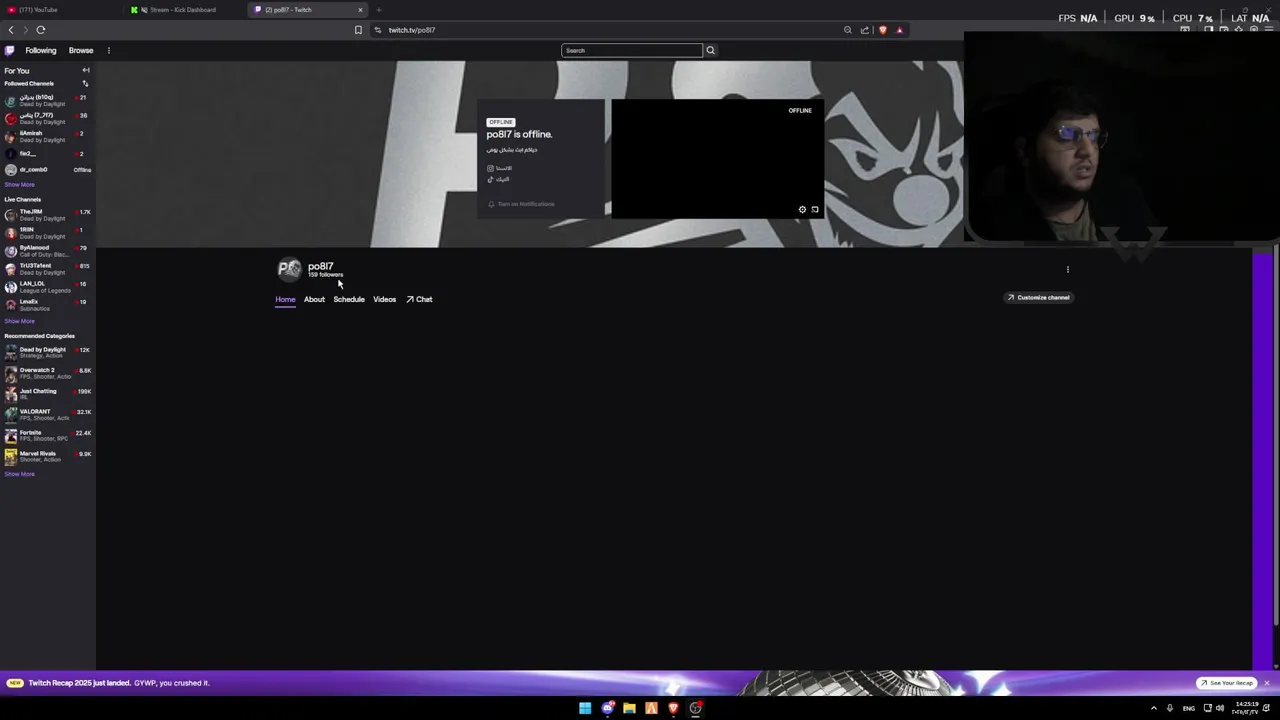Open dr_comb0 offline channel
Screen dimensions: 1280x720
[47, 170]
